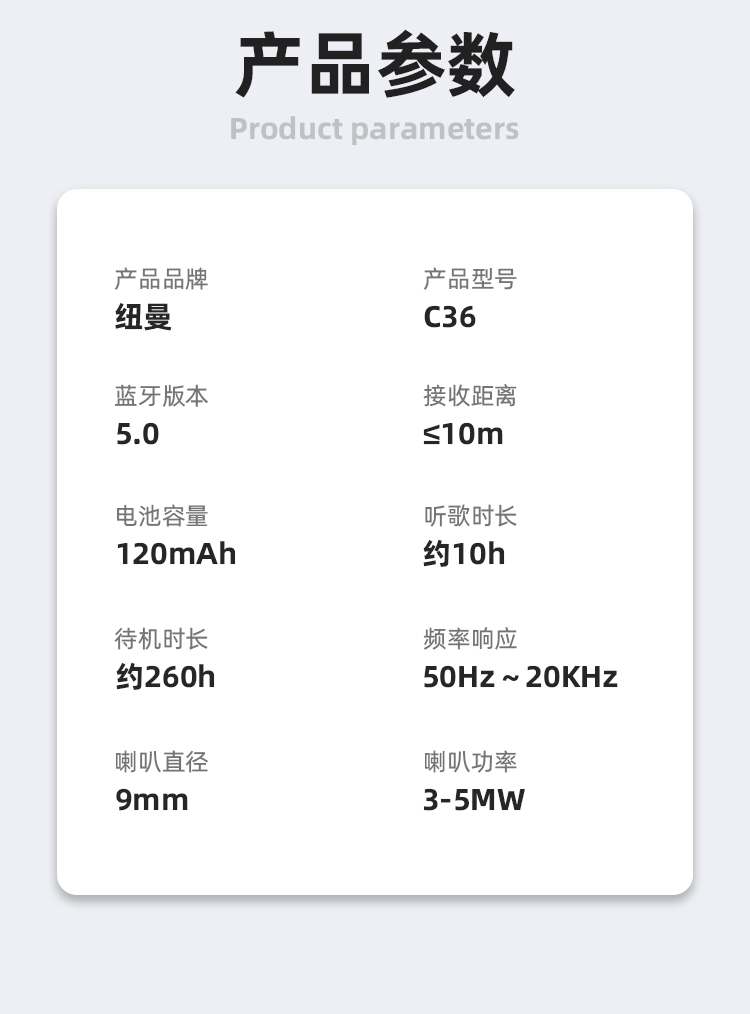
Task: Click the 约260h standby value
Action: [x=165, y=677]
